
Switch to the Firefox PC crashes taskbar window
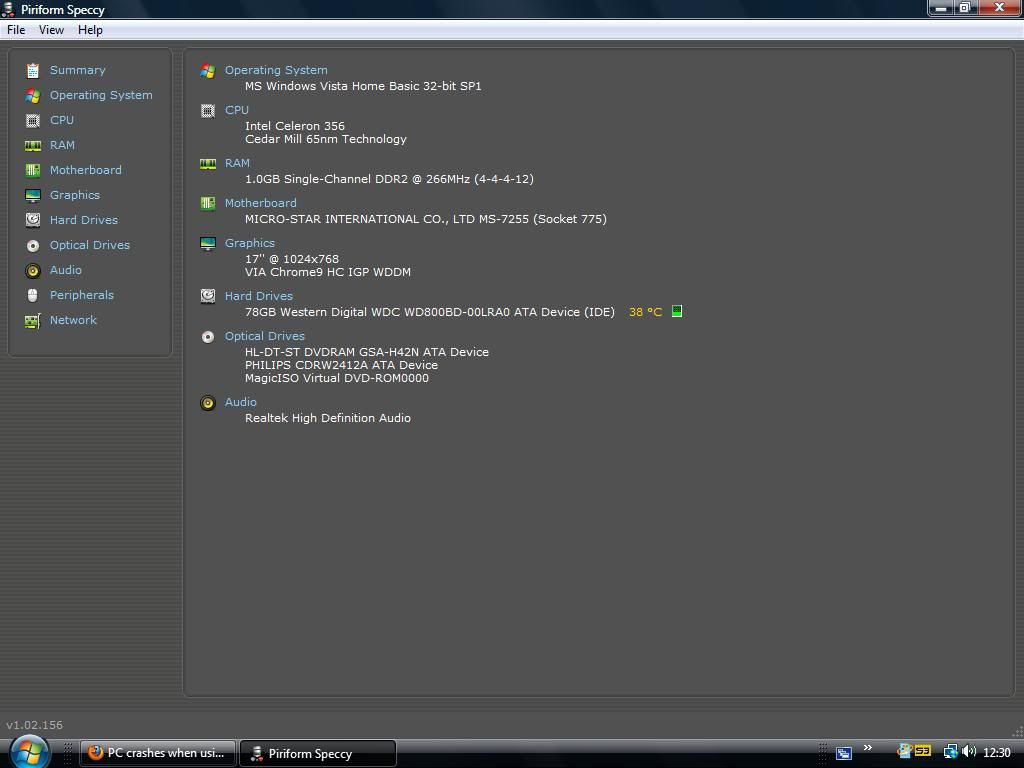click(x=158, y=753)
